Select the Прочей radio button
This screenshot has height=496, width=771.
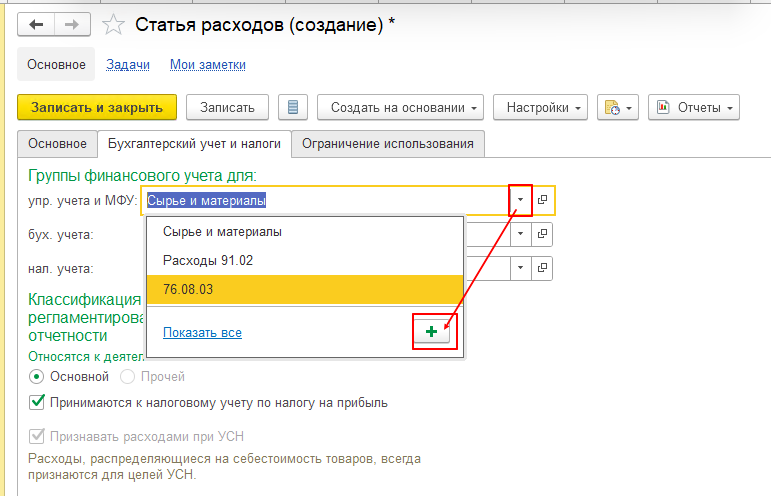tap(127, 377)
